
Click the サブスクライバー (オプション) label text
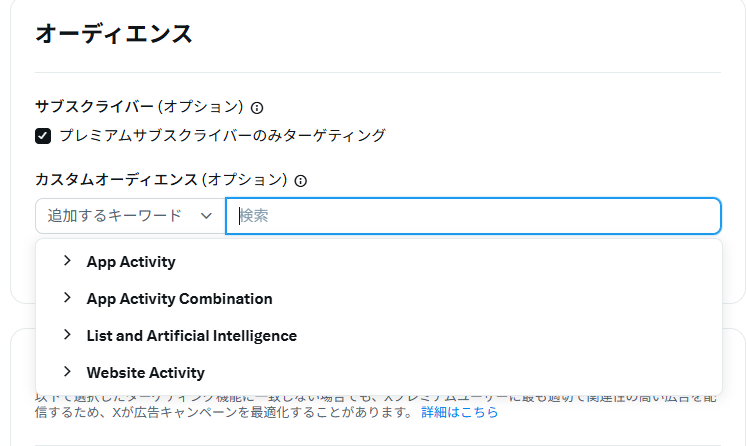[x=139, y=107]
